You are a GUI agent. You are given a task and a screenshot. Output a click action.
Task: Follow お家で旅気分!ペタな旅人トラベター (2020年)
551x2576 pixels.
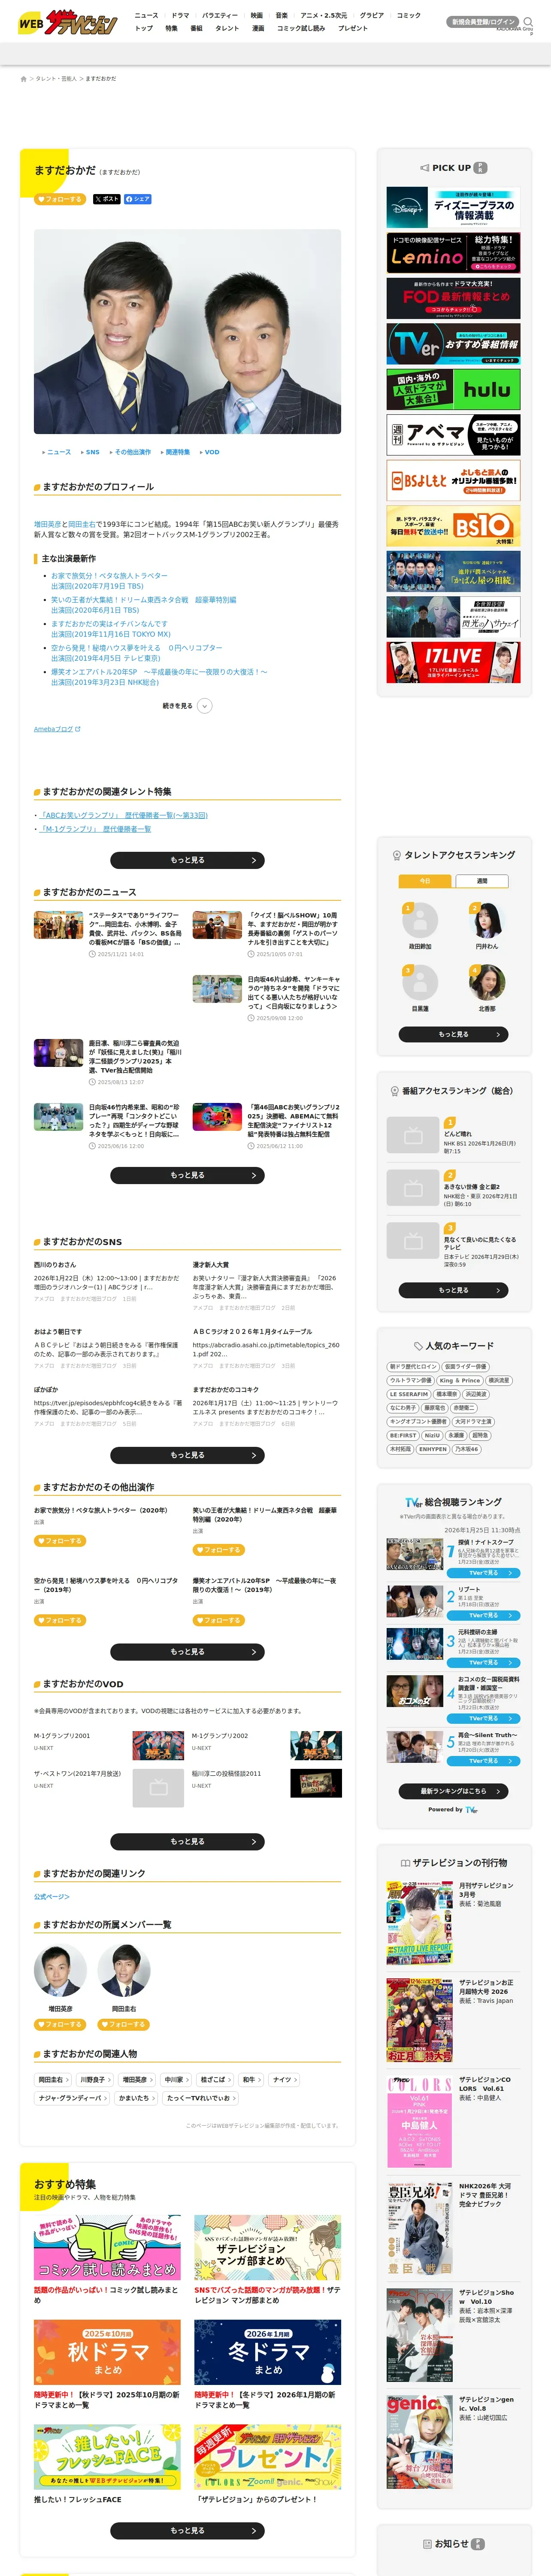(x=60, y=1541)
